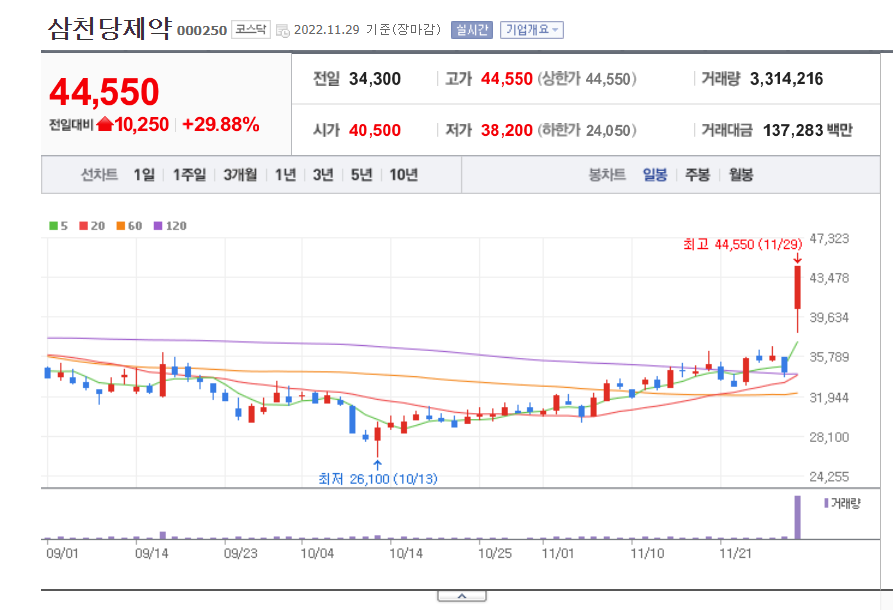
Task: Click the red 20-day moving average legend
Action: (x=92, y=226)
